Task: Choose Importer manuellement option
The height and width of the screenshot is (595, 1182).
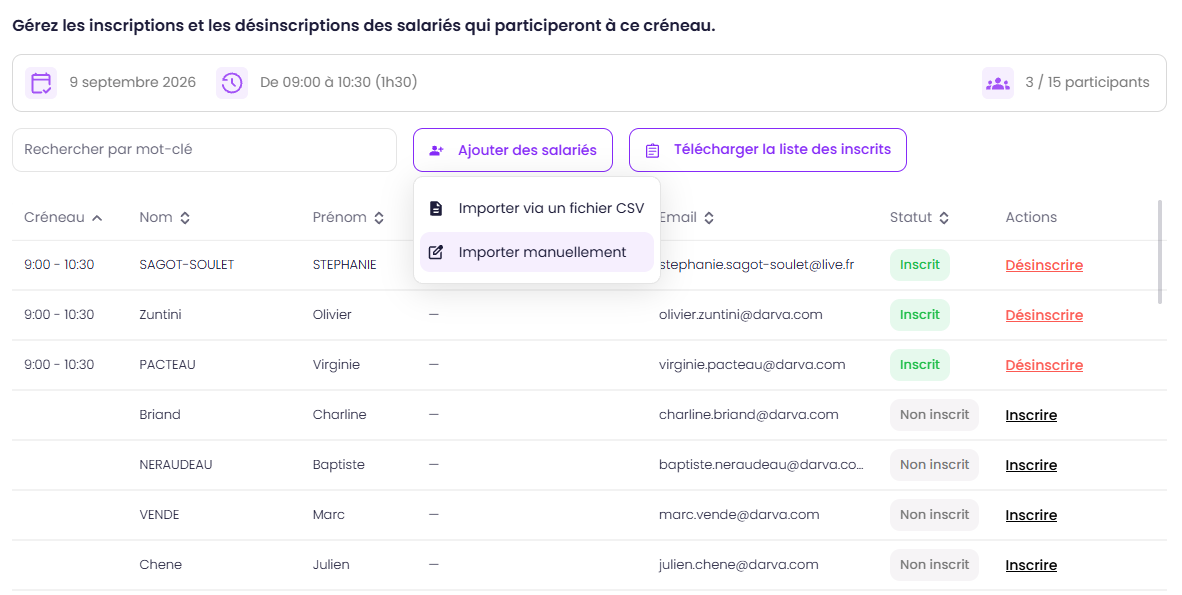Action: pos(537,252)
